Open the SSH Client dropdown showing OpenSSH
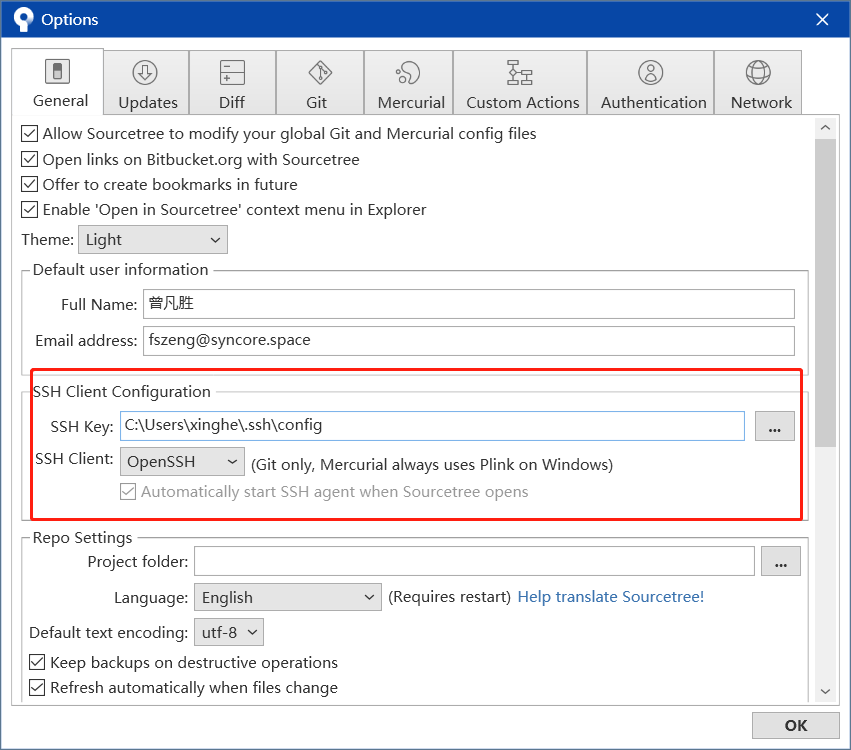 click(182, 461)
